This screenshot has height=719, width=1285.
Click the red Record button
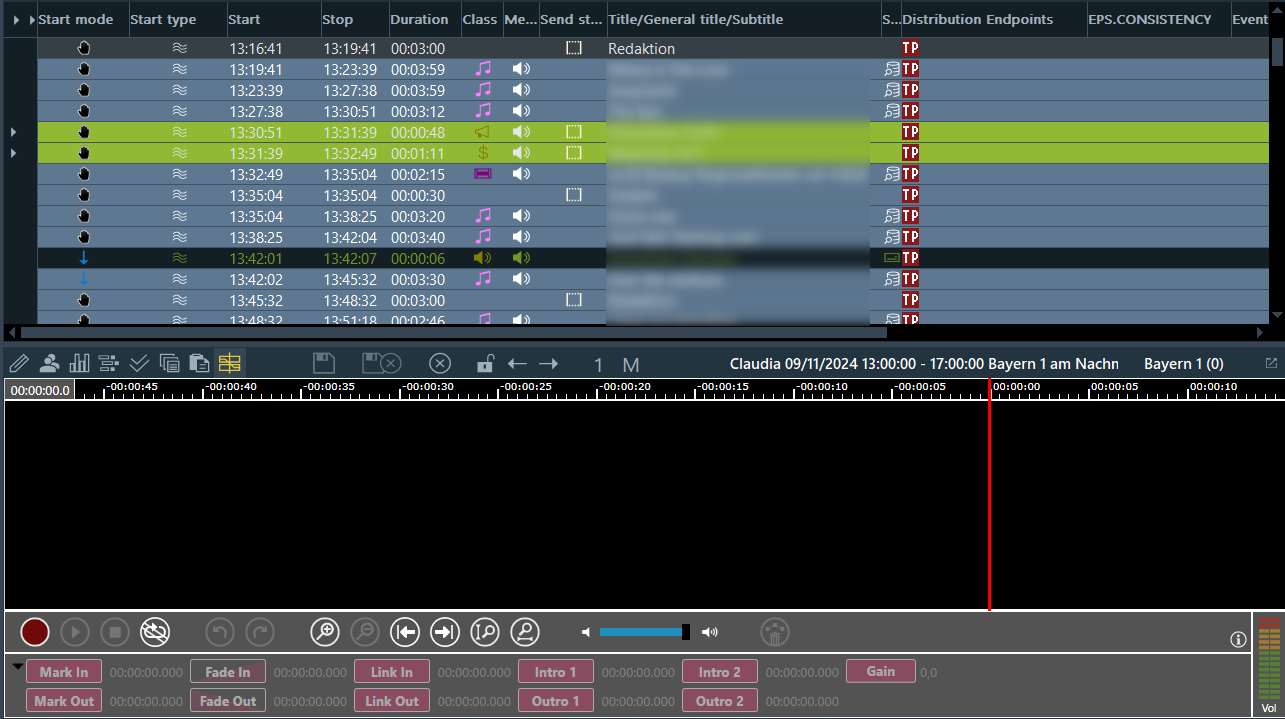[x=35, y=632]
